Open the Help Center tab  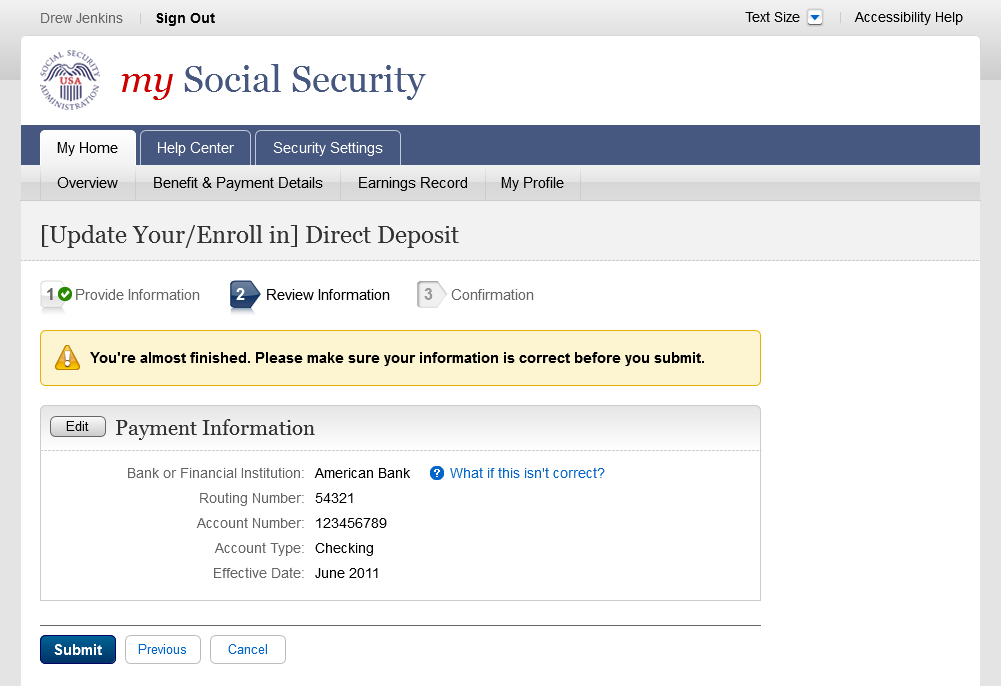[195, 148]
